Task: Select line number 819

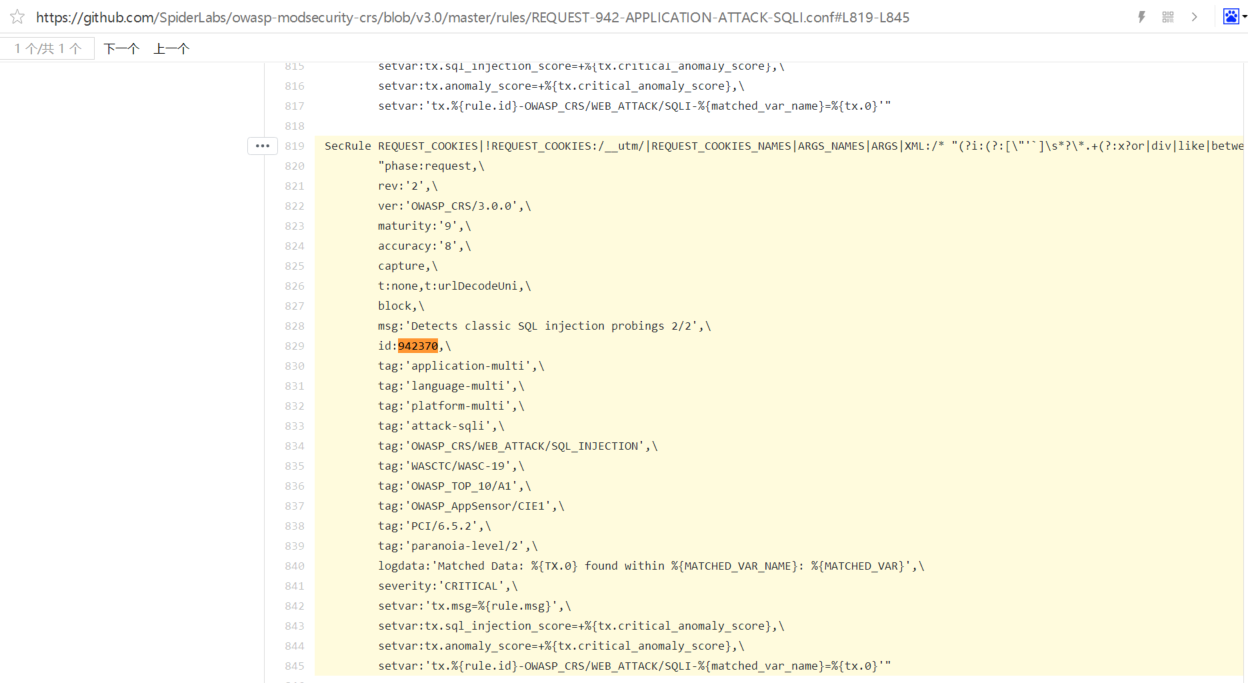Action: click(294, 146)
